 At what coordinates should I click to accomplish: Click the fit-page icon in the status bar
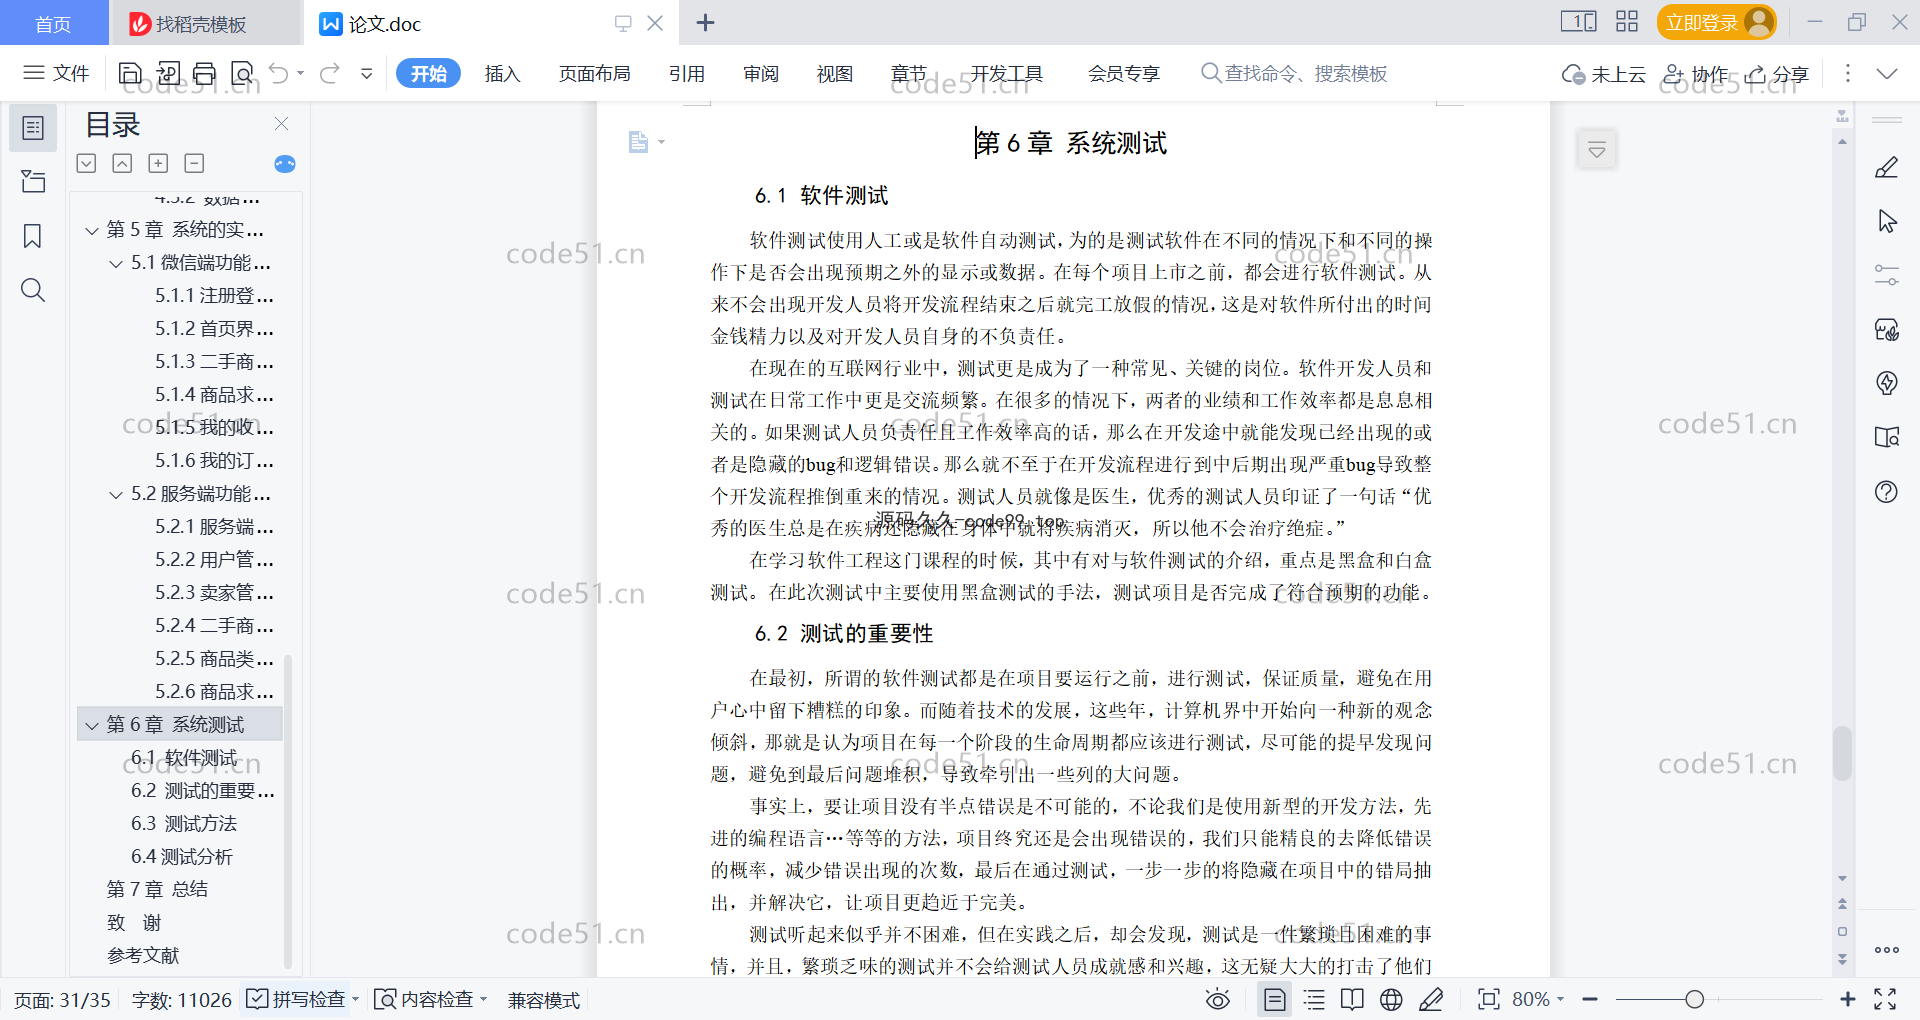tap(1488, 999)
